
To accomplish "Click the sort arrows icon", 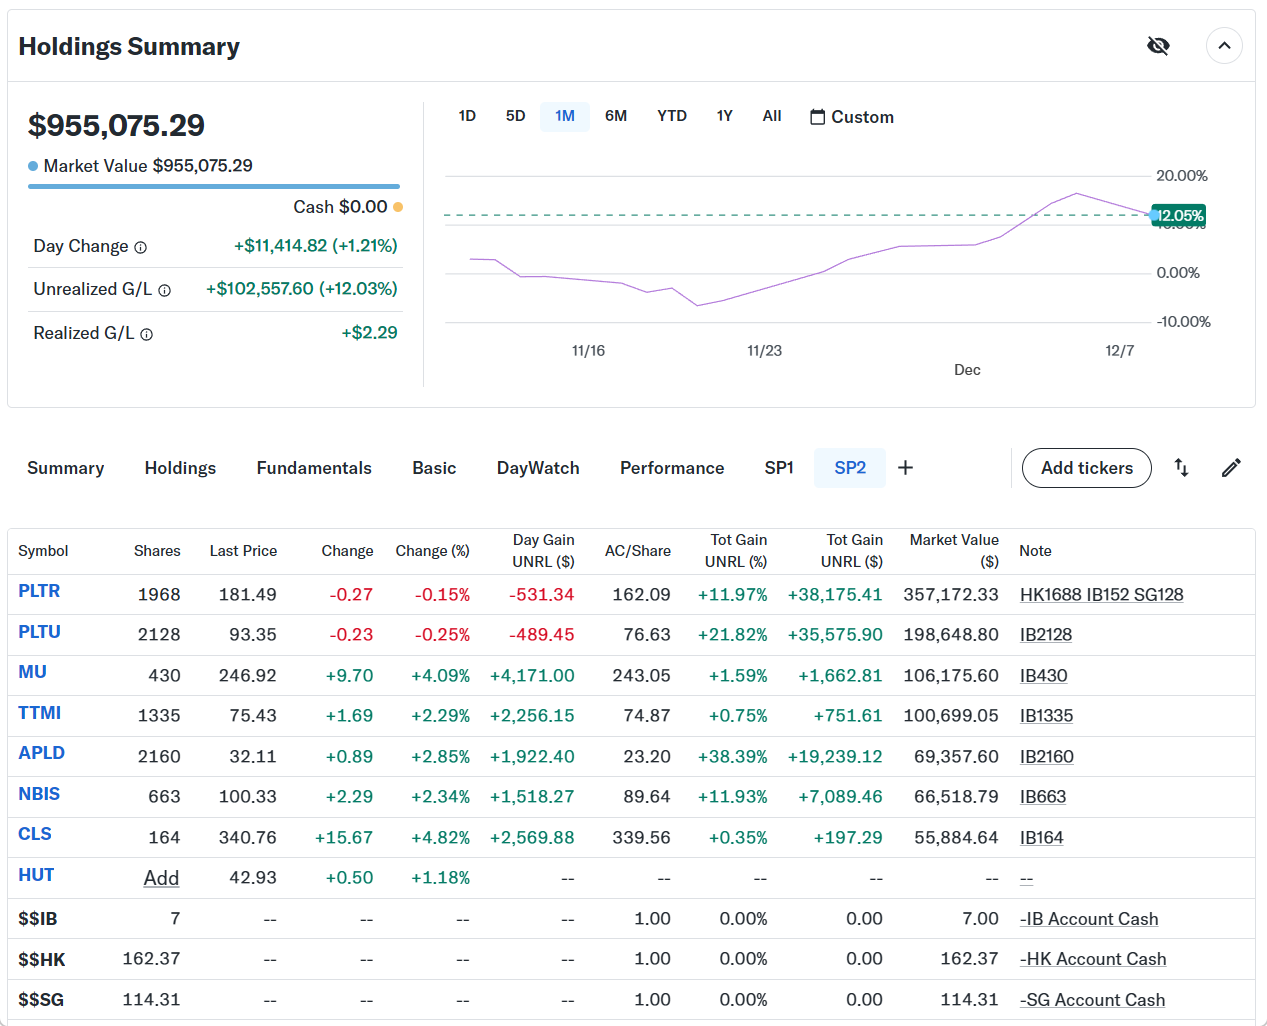I will (x=1181, y=468).
